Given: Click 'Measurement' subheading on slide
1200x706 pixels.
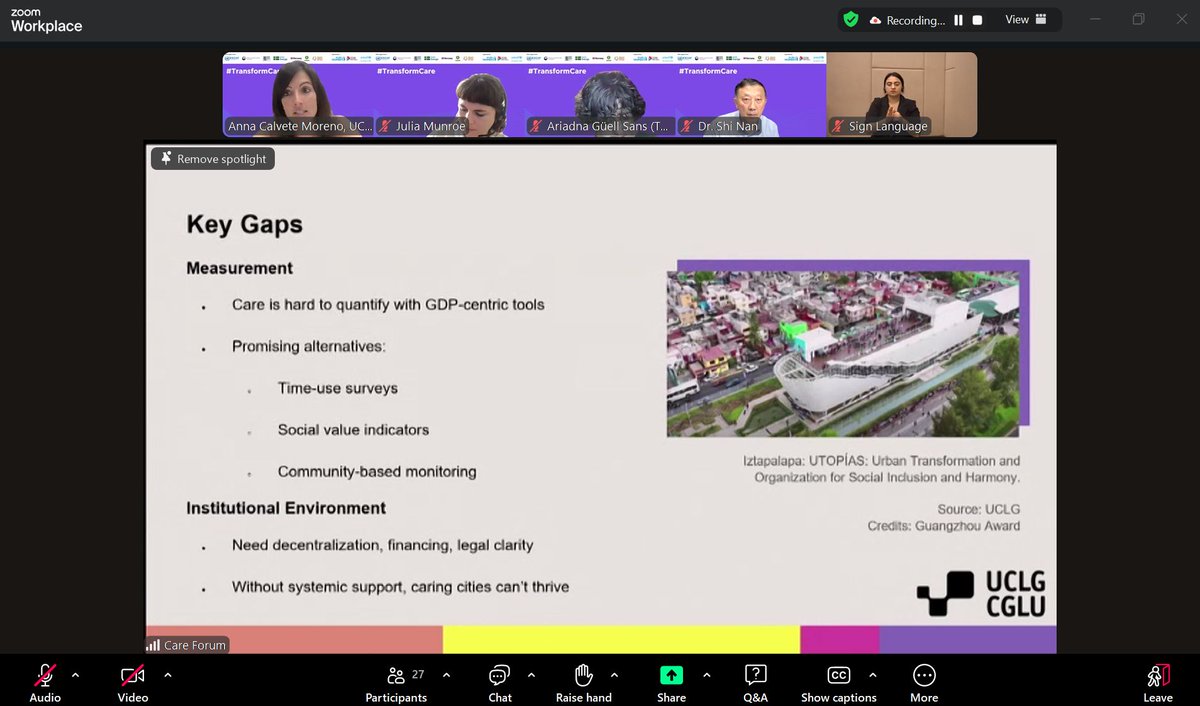Looking at the screenshot, I should click(x=239, y=268).
